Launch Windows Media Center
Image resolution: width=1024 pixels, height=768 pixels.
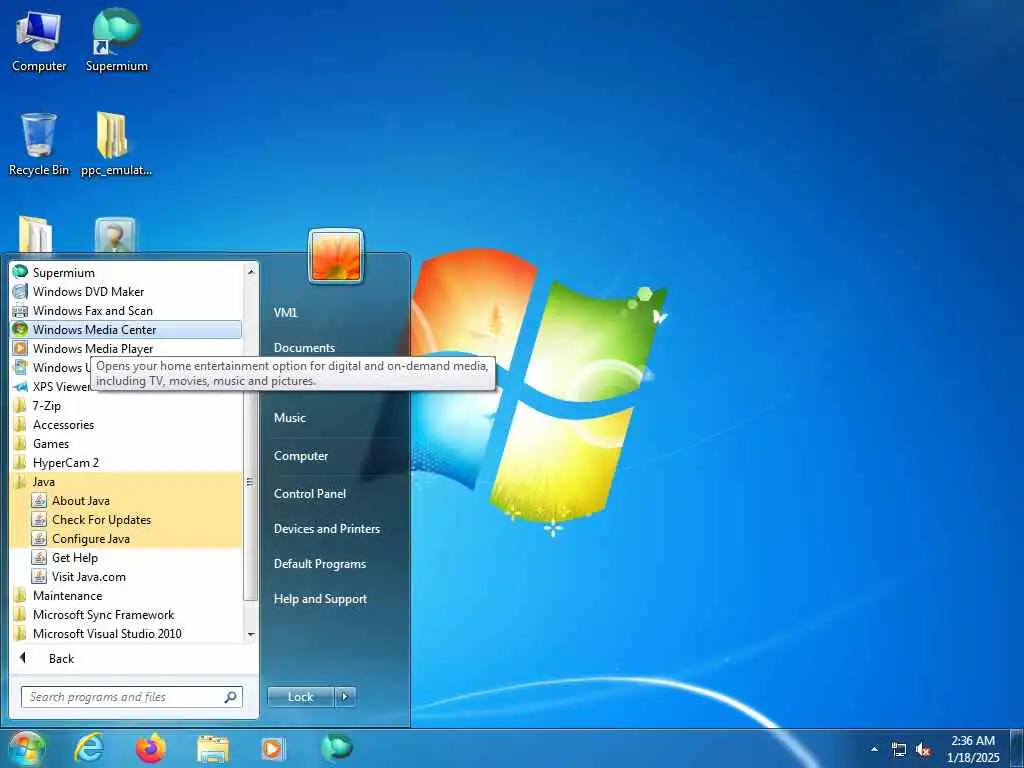click(127, 329)
